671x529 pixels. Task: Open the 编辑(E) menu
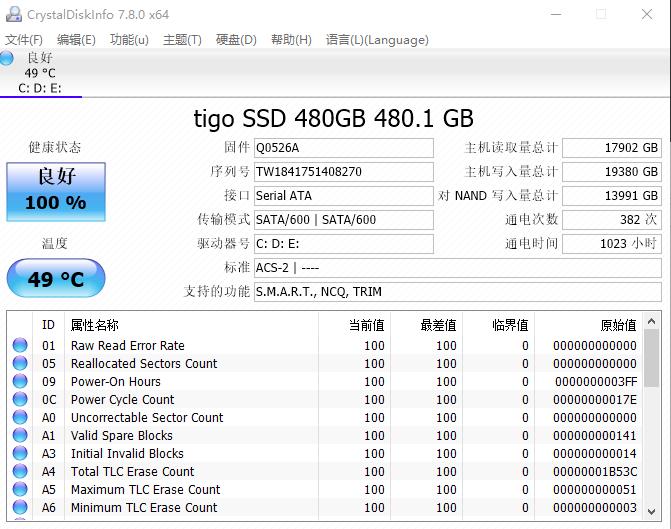point(76,40)
